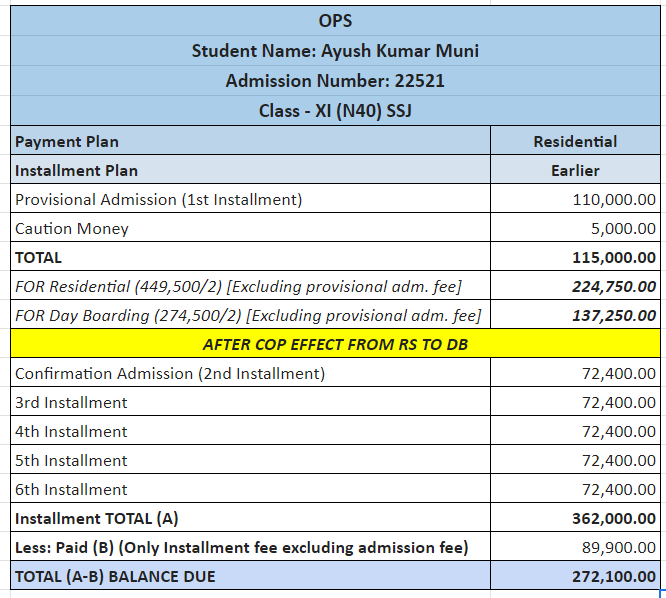Select the Admission Number: 22521 cell
Screen dimensions: 666x598
click(x=335, y=80)
